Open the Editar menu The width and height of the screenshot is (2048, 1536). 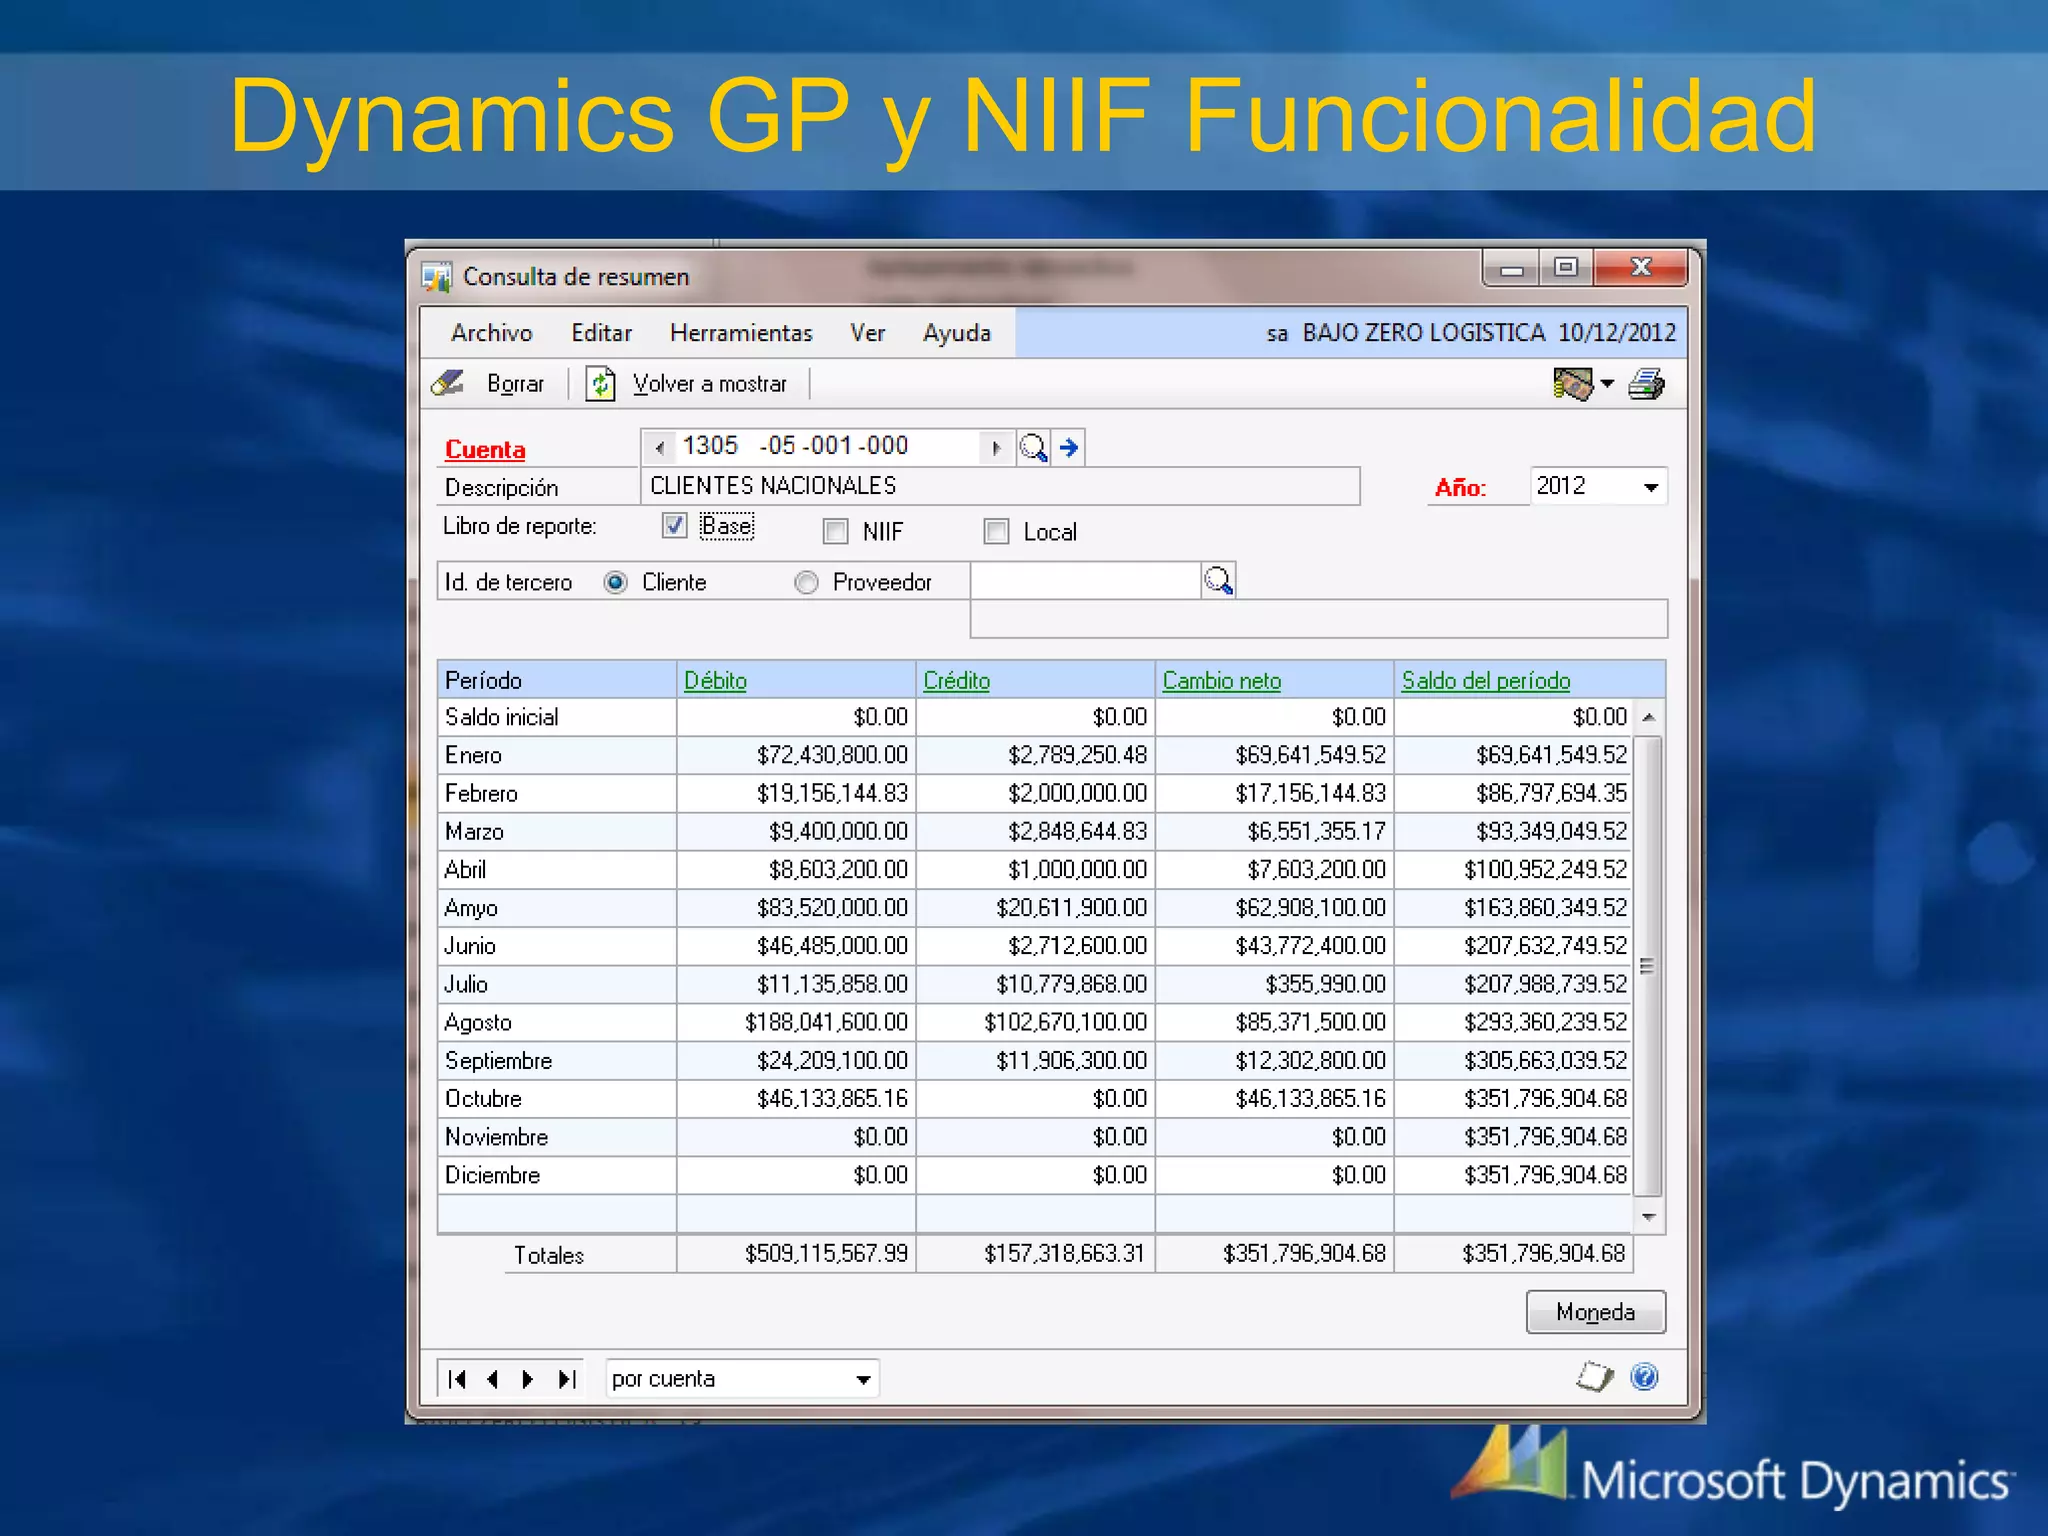(x=601, y=333)
